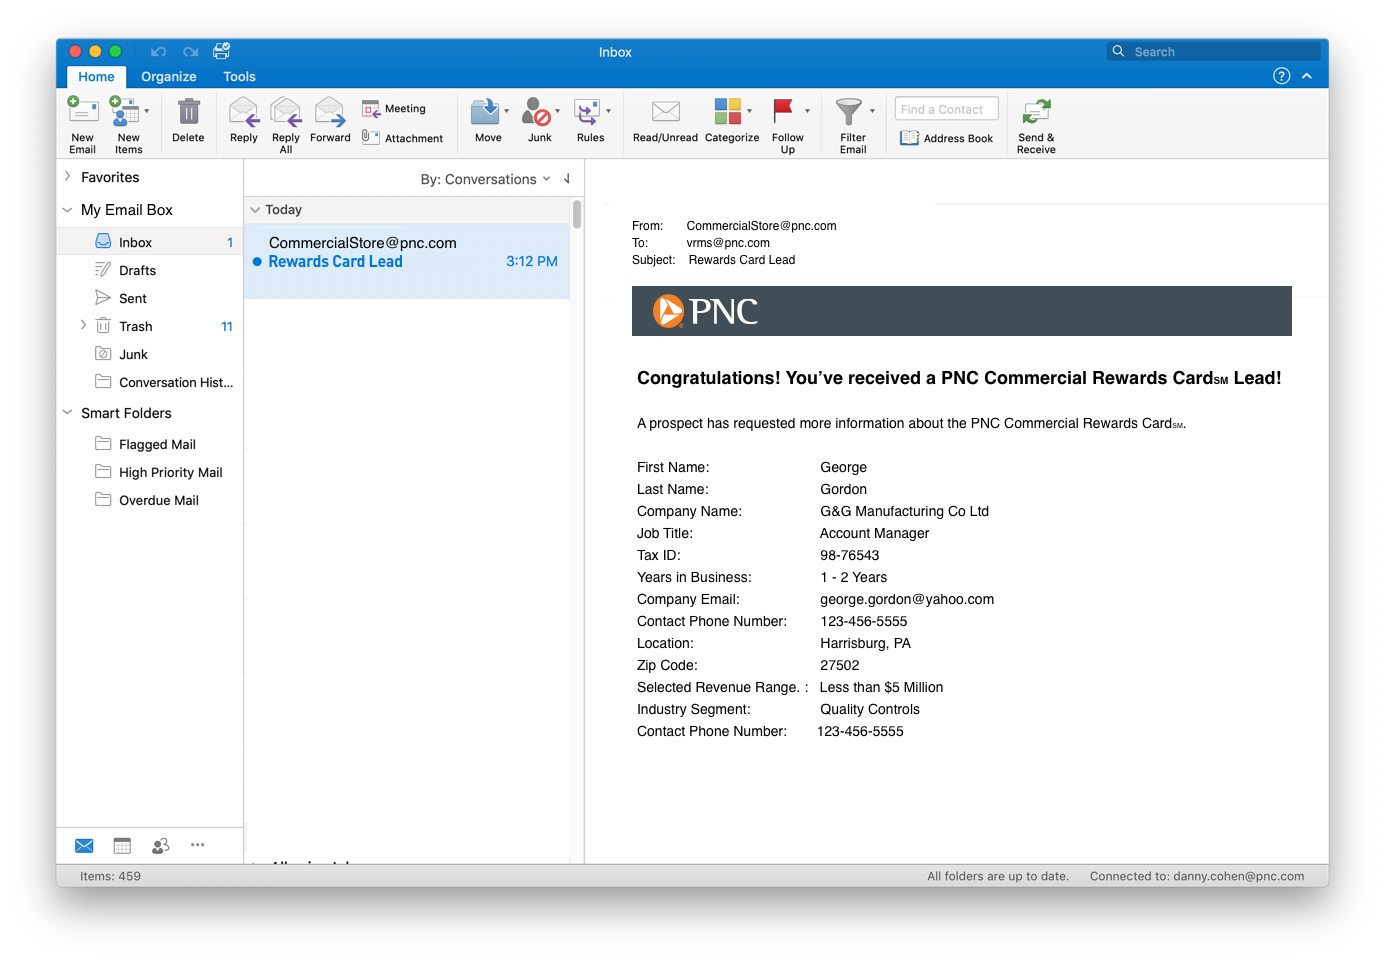The height and width of the screenshot is (961, 1385).
Task: Switch to the Organize tab
Action: click(x=169, y=77)
